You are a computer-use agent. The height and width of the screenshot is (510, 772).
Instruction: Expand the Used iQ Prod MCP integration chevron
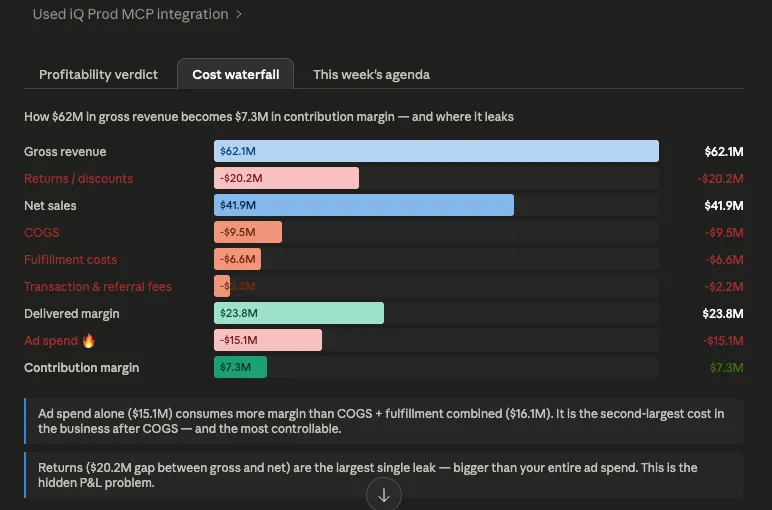(x=239, y=14)
